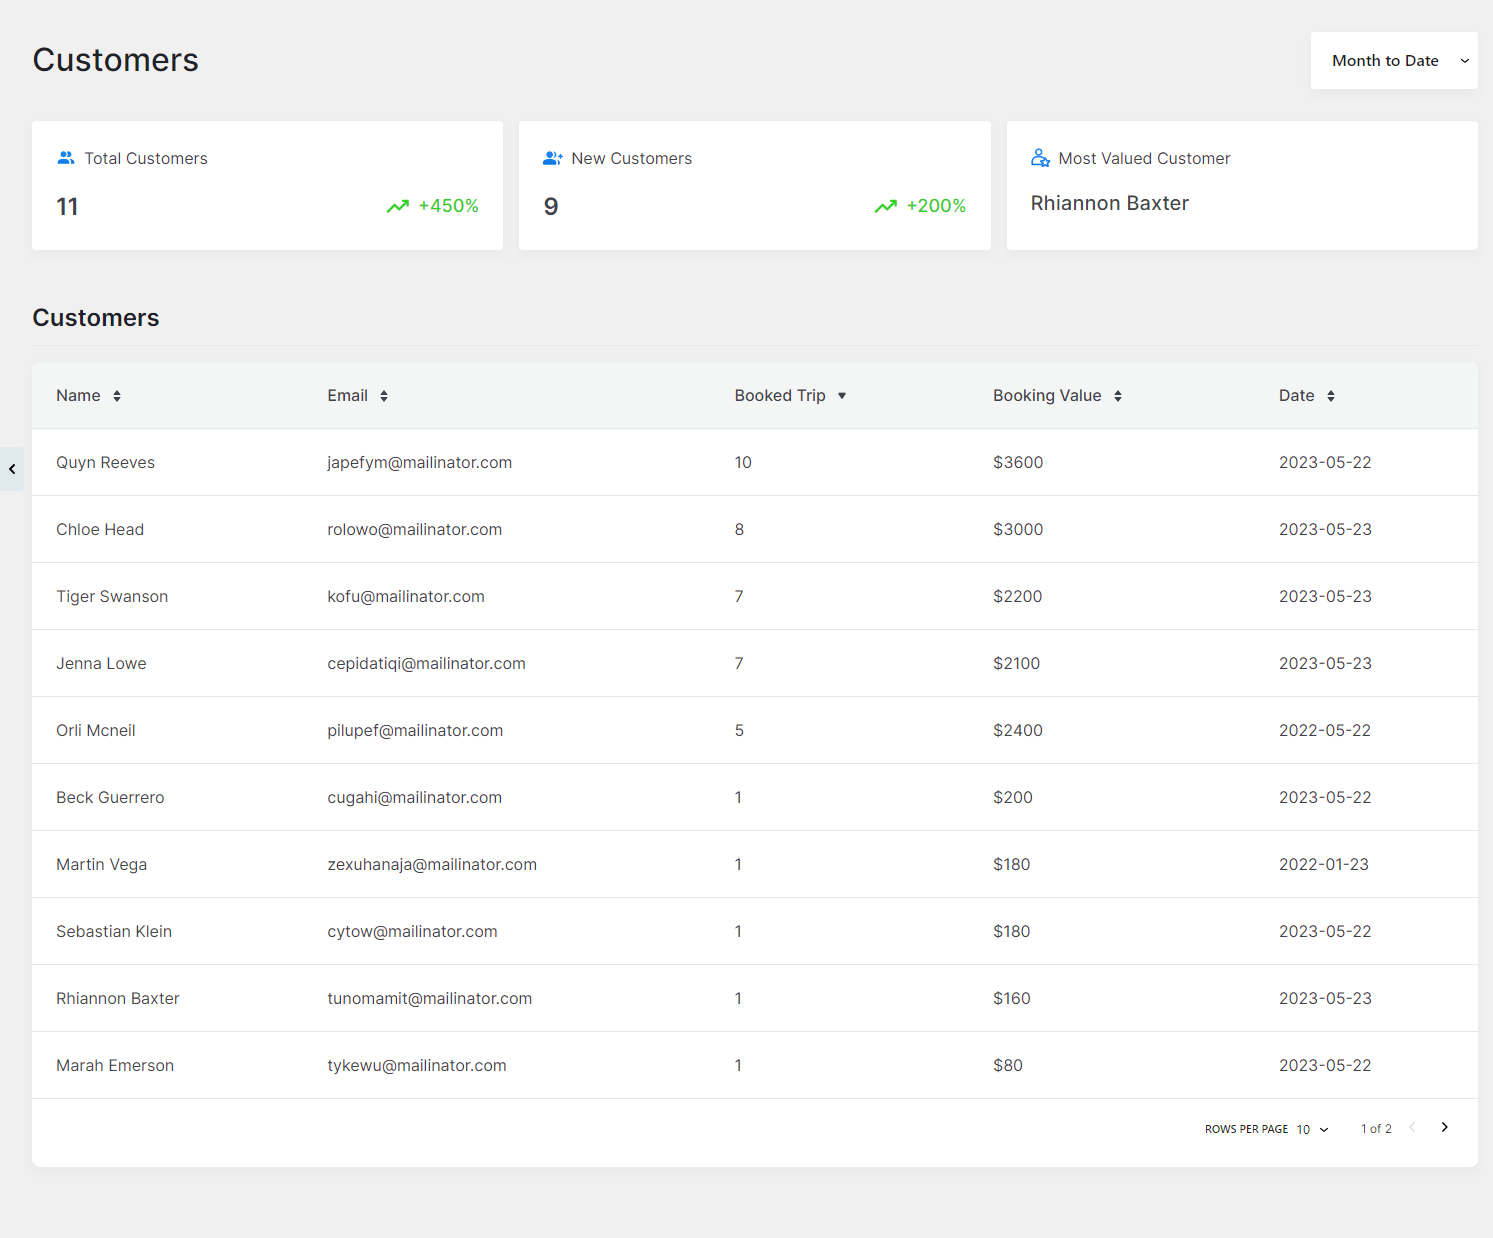
Task: Select the Marah Emerson table row
Action: tap(755, 1065)
